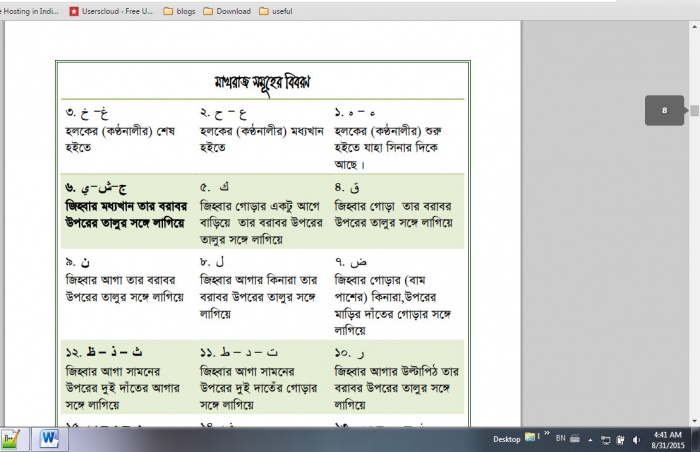Screen dimensions: 700x452
Task: Click the on-screen keyboard tray icon
Action: coord(575,439)
